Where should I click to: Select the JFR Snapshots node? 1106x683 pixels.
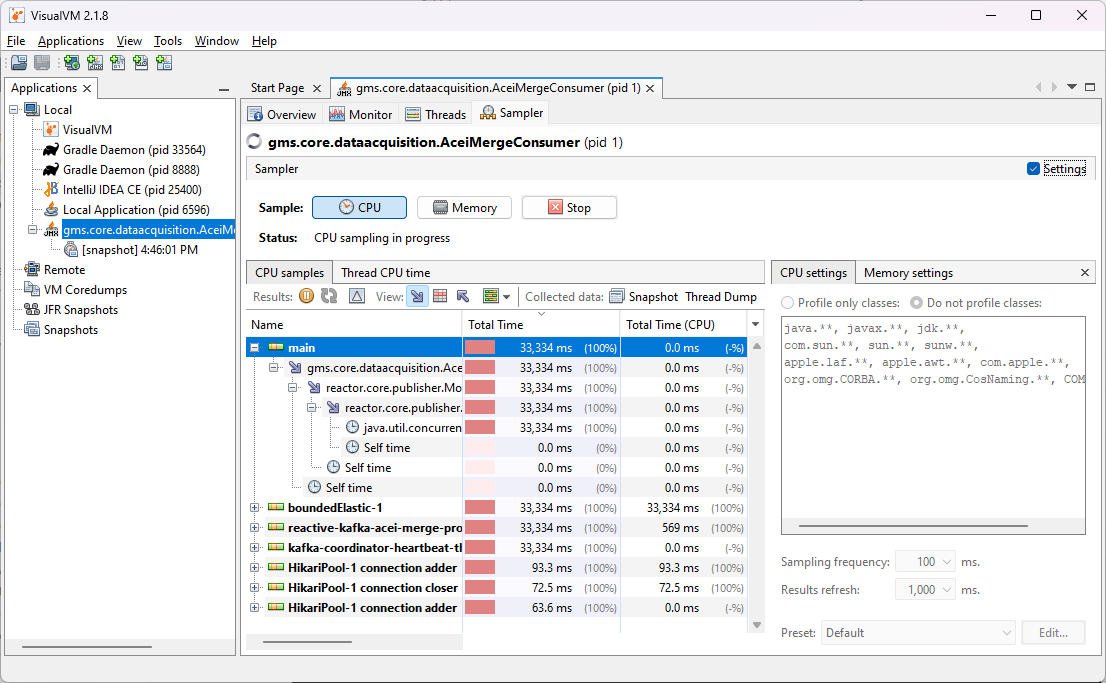pyautogui.click(x=80, y=310)
